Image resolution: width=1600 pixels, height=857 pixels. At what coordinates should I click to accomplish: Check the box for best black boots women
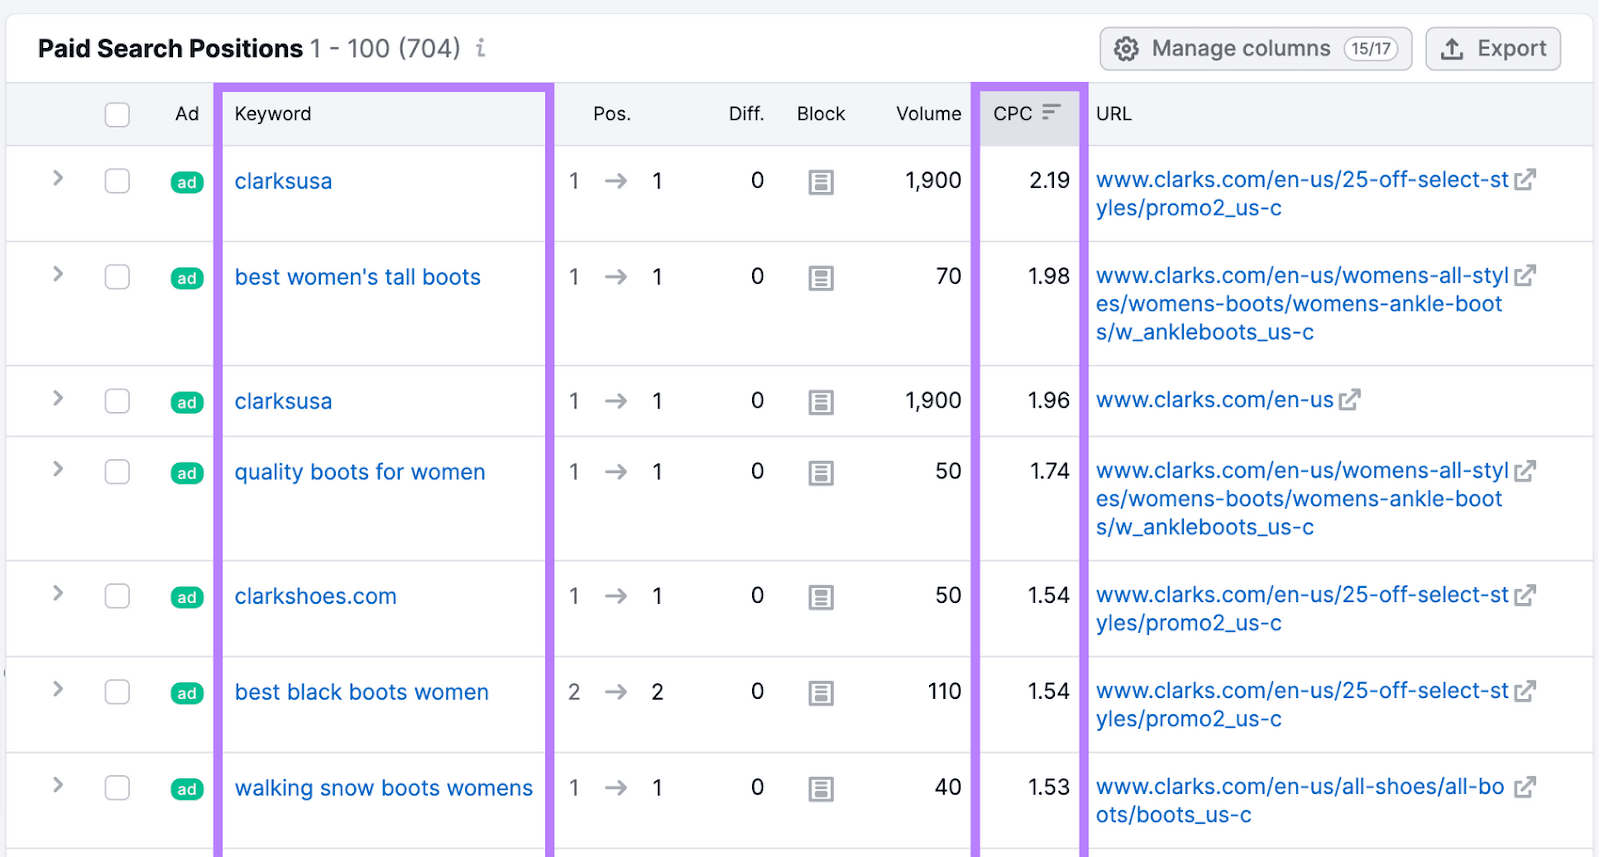[x=117, y=692]
